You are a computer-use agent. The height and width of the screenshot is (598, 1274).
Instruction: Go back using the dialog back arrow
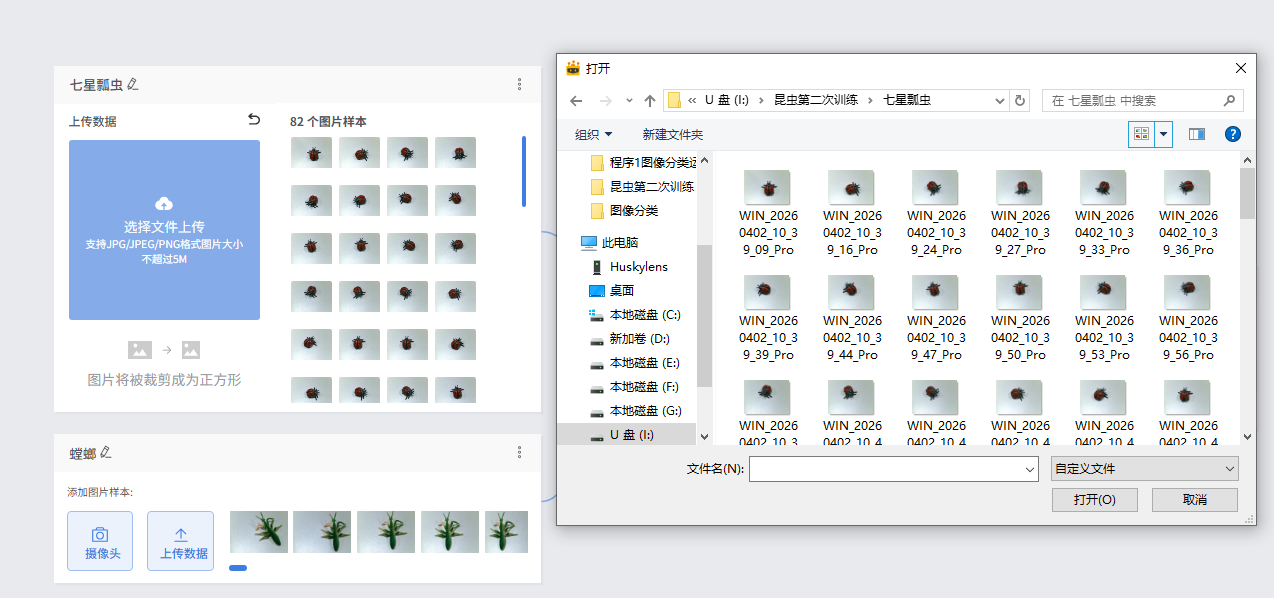coord(576,101)
